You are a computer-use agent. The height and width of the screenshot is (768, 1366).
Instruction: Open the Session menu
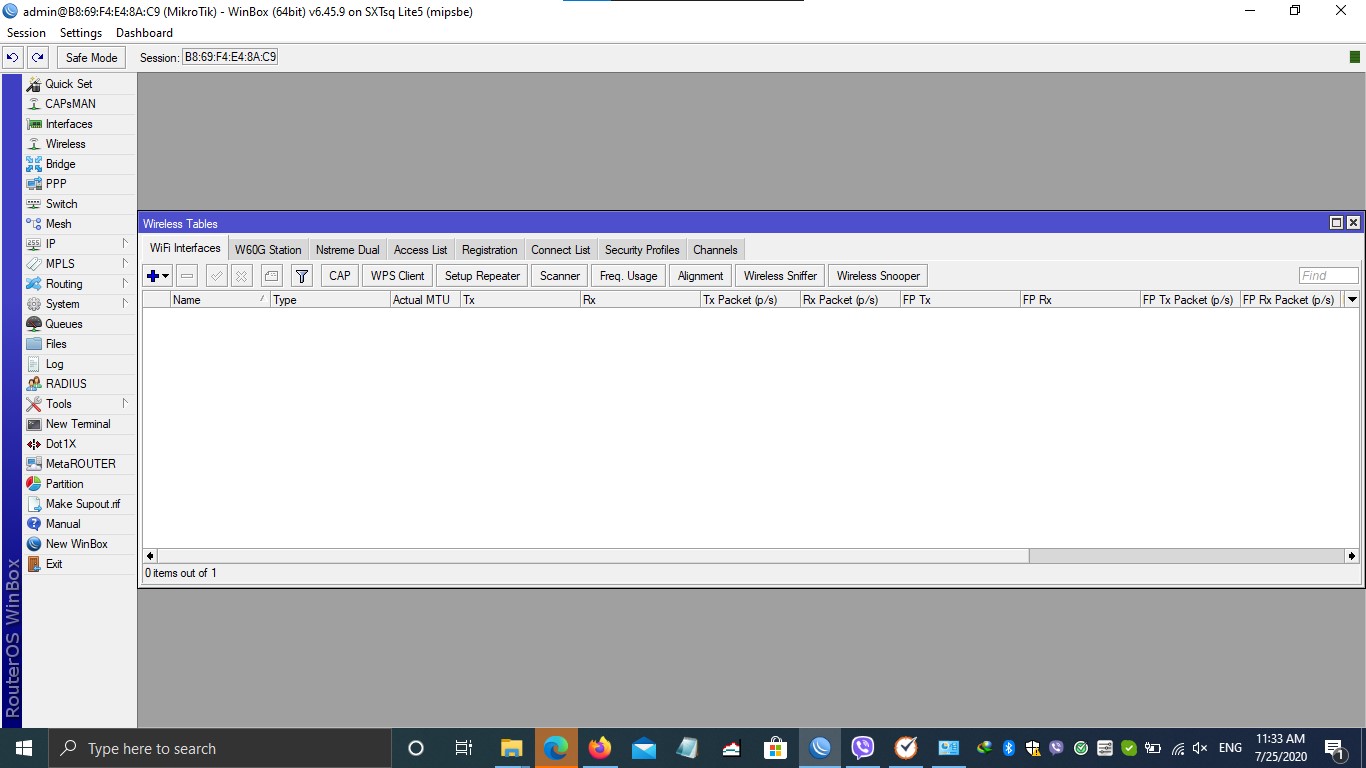[x=27, y=33]
